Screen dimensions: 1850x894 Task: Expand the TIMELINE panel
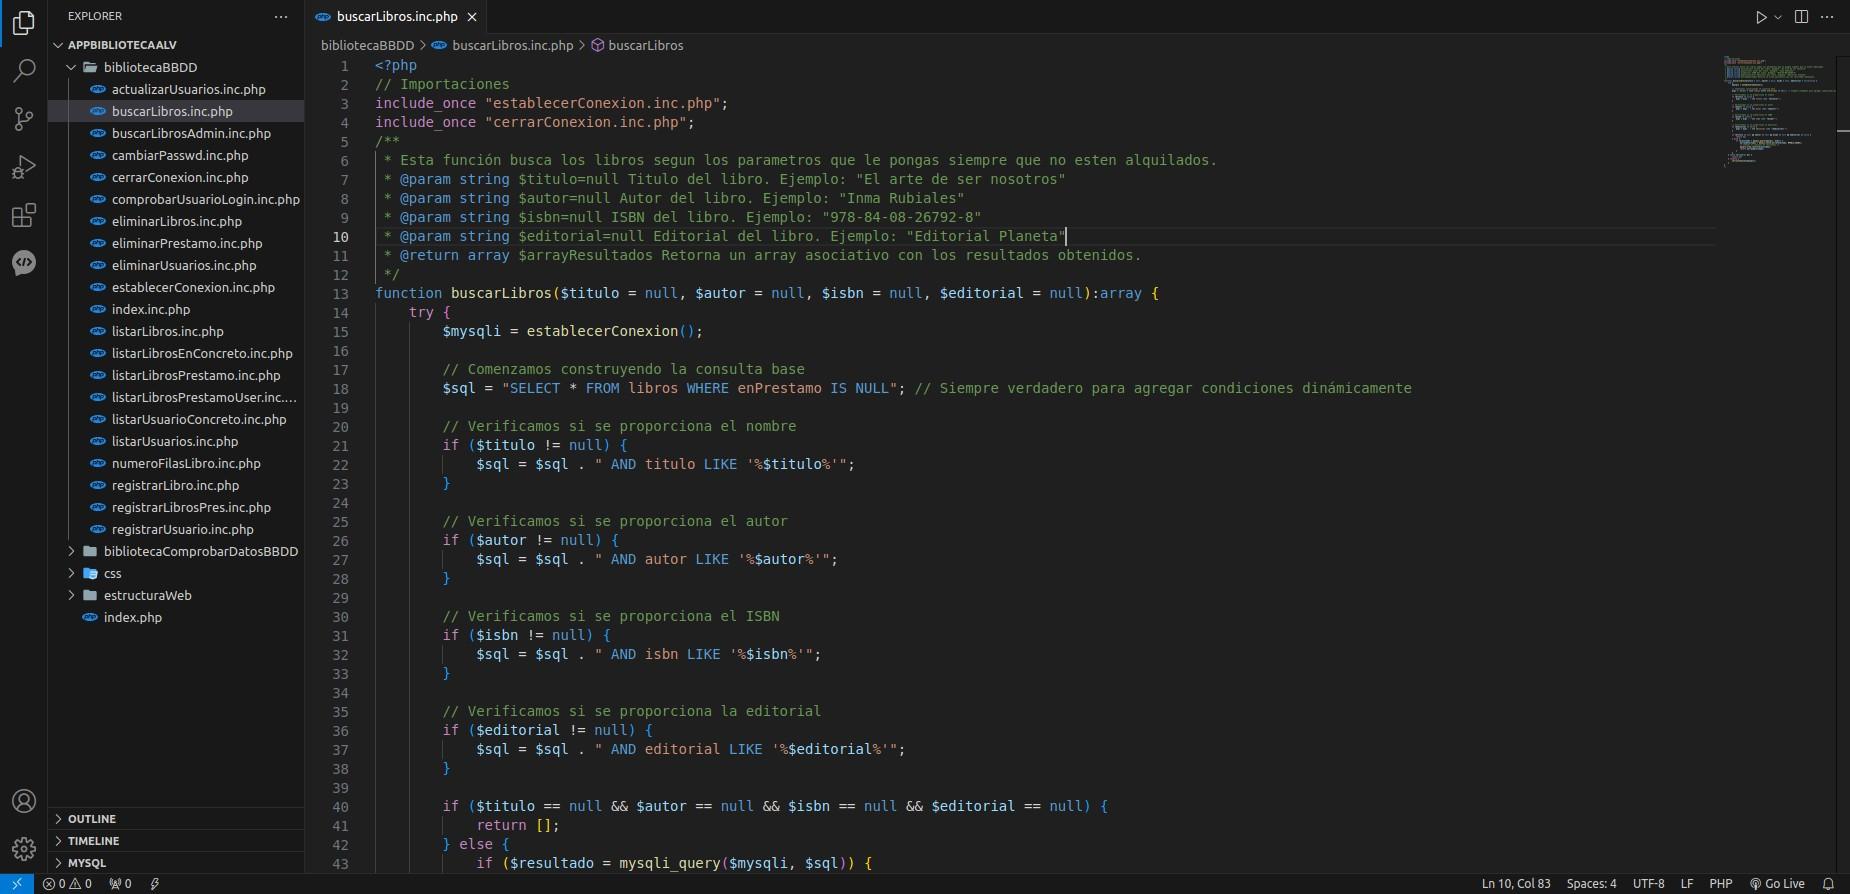coord(176,841)
